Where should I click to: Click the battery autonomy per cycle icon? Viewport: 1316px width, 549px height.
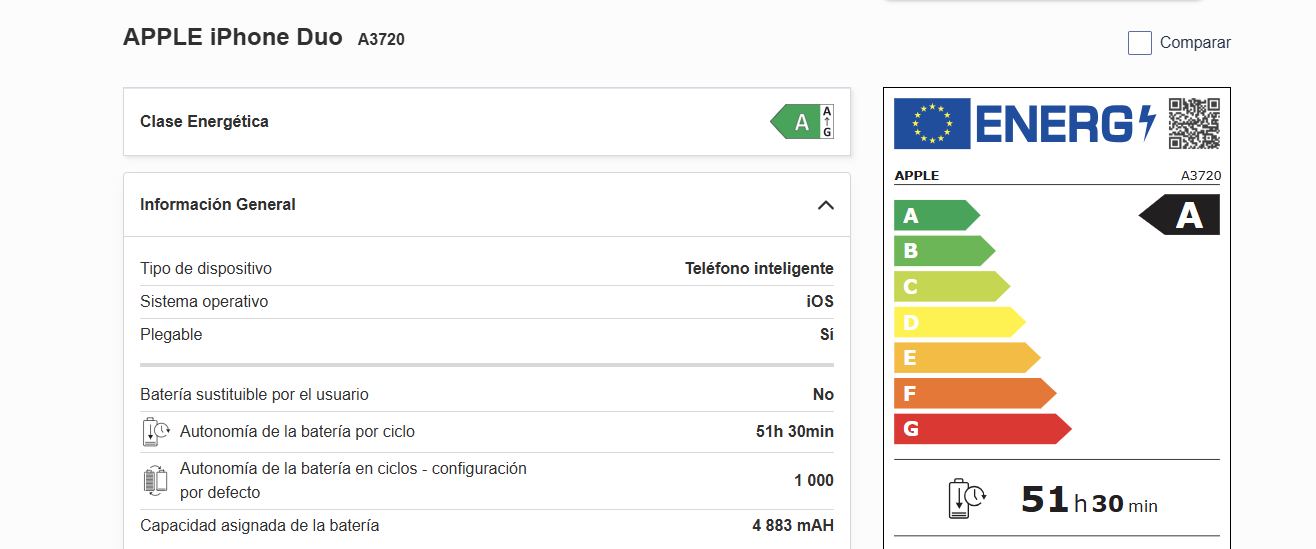click(x=155, y=432)
